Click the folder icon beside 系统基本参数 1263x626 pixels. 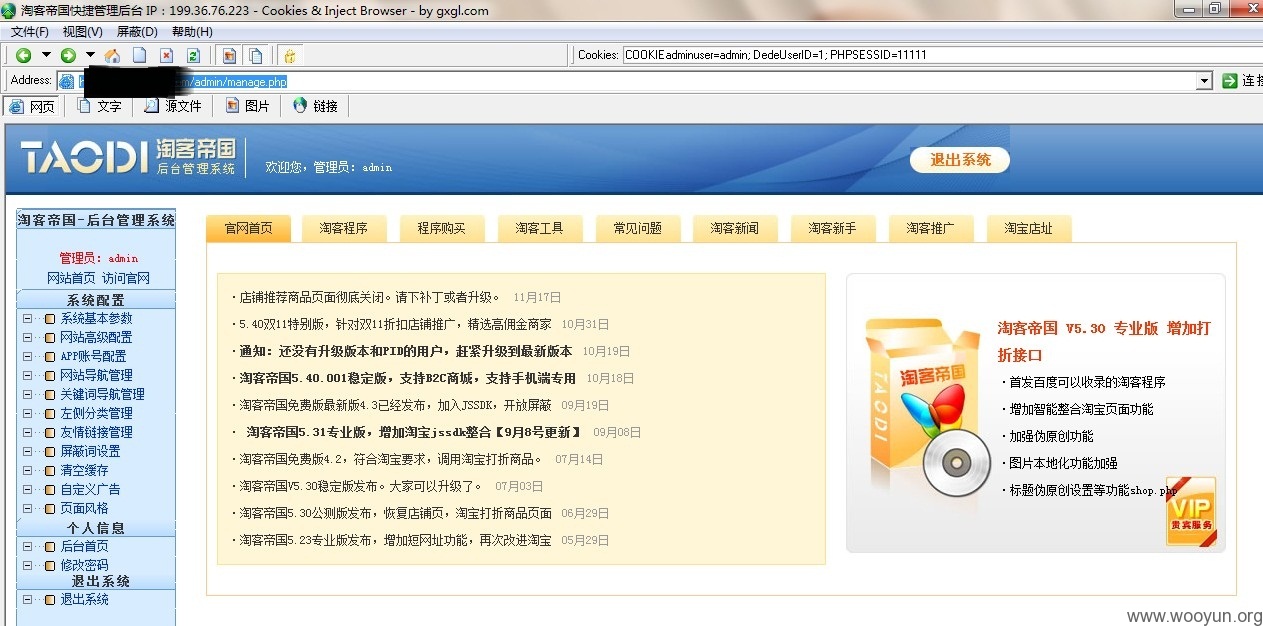click(x=49, y=319)
